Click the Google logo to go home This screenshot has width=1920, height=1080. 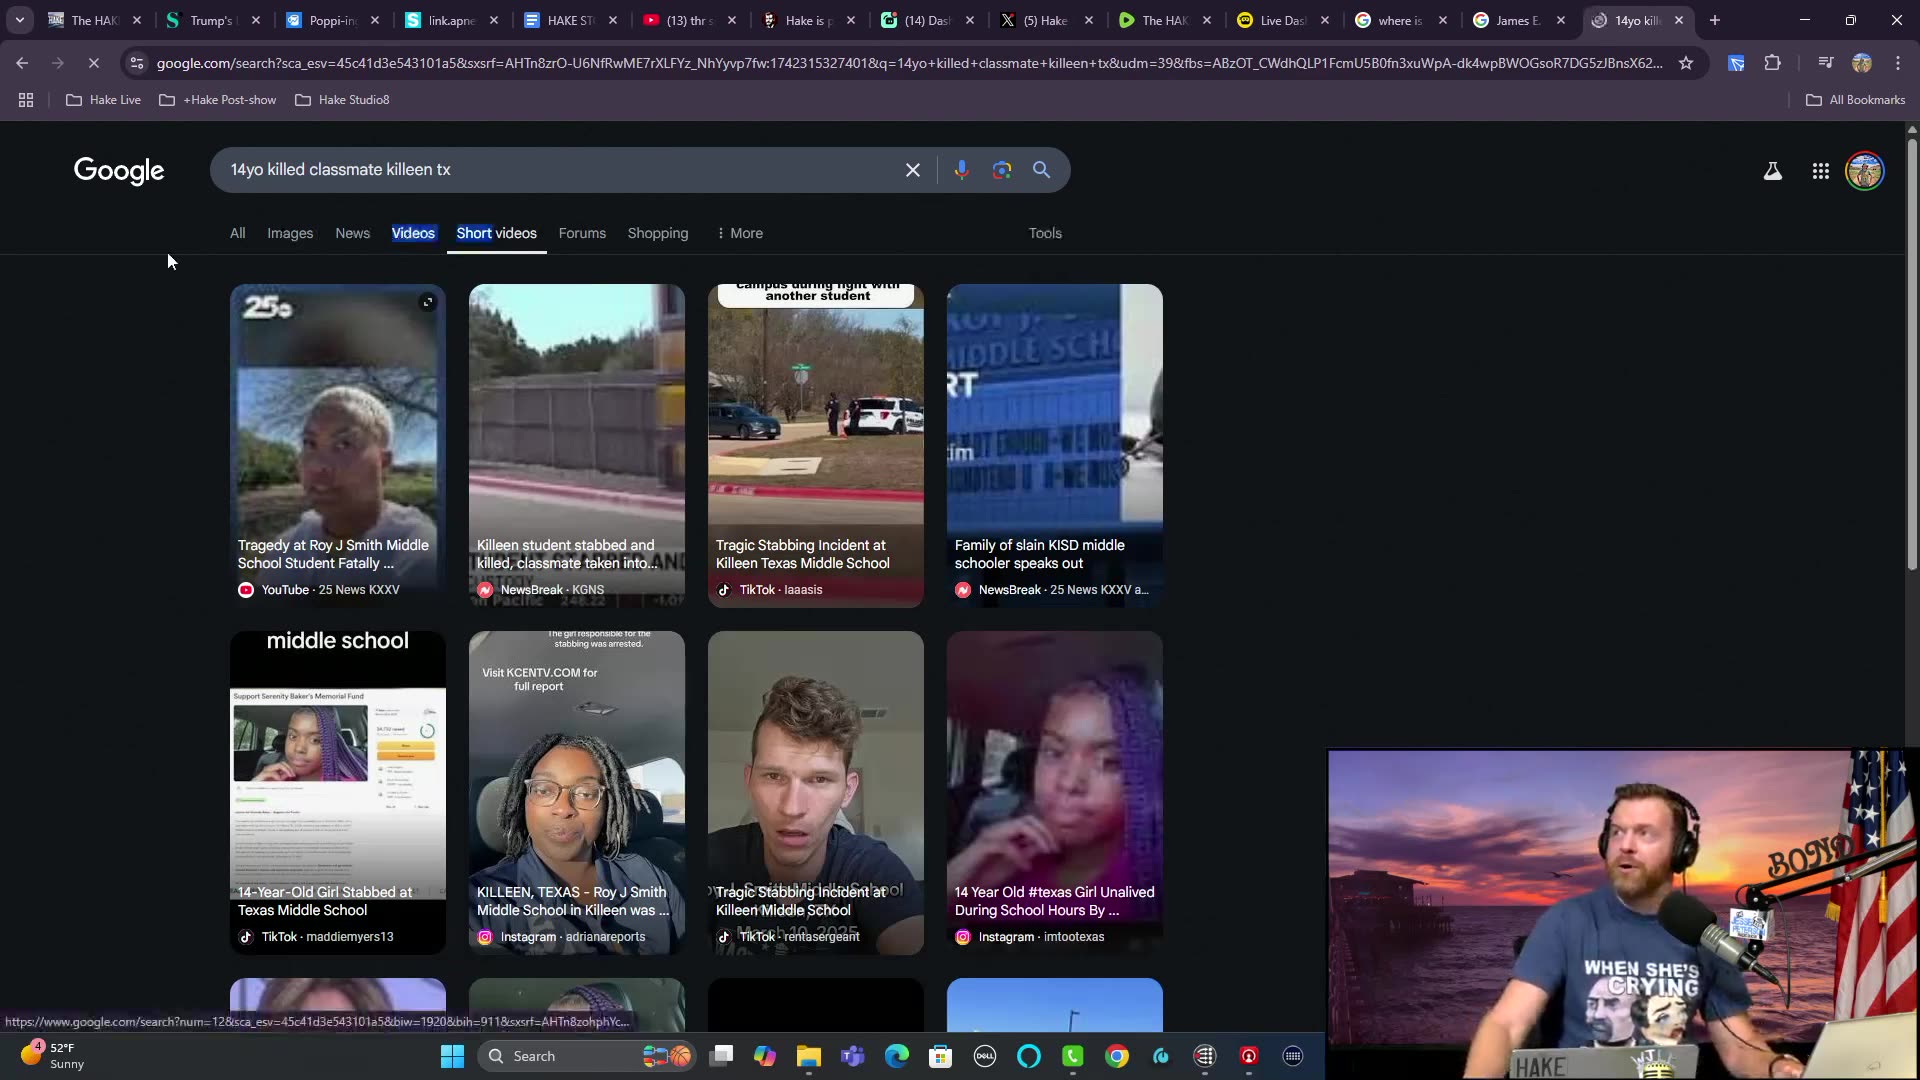click(x=119, y=171)
